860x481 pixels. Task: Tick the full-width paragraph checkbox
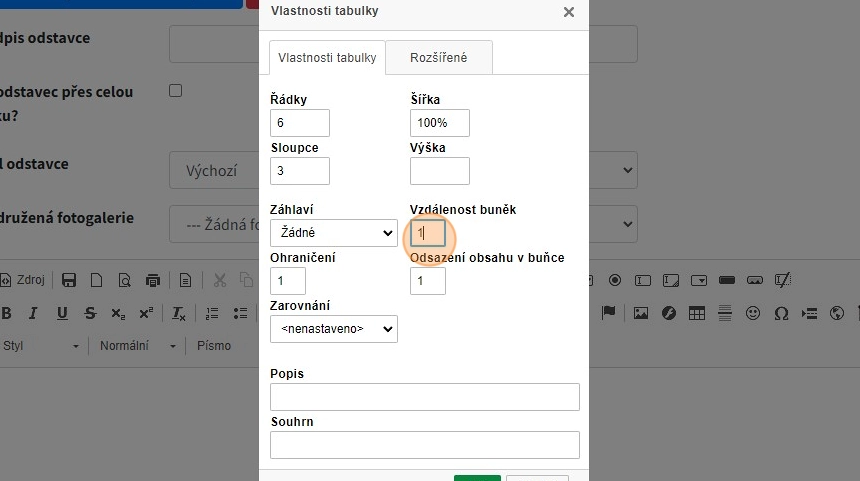176,91
